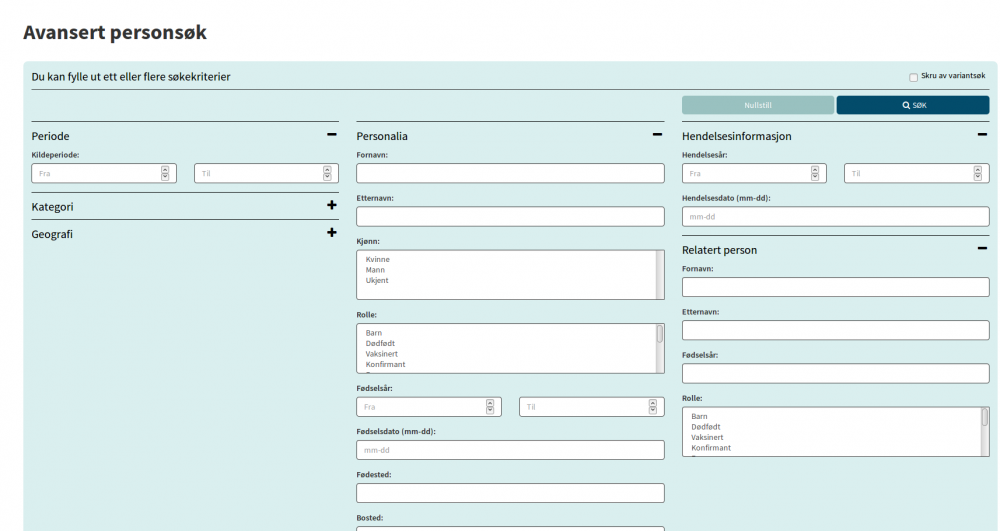The image size is (1000, 531).
Task: Focus the Relatert person Fornavn field
Action: click(835, 287)
